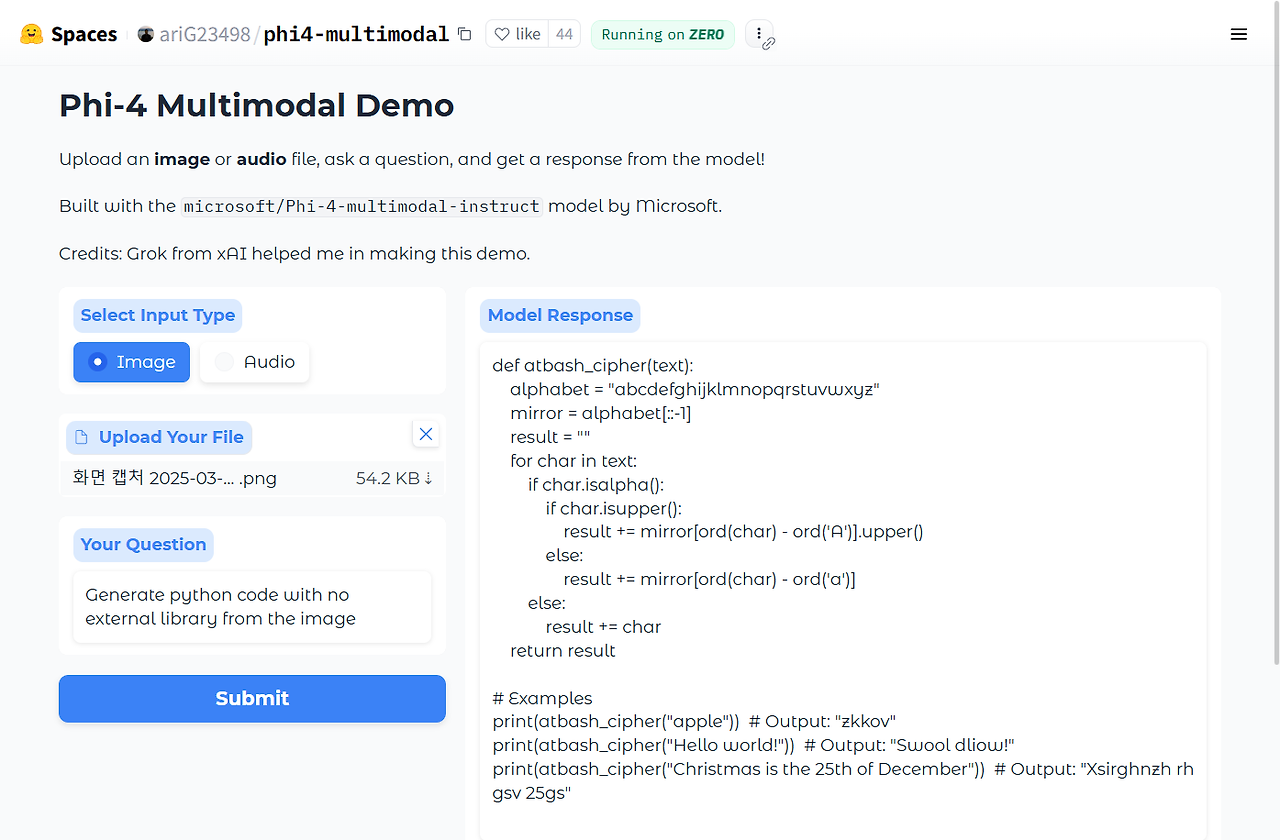Click inside the Your Question text box

tap(251, 606)
